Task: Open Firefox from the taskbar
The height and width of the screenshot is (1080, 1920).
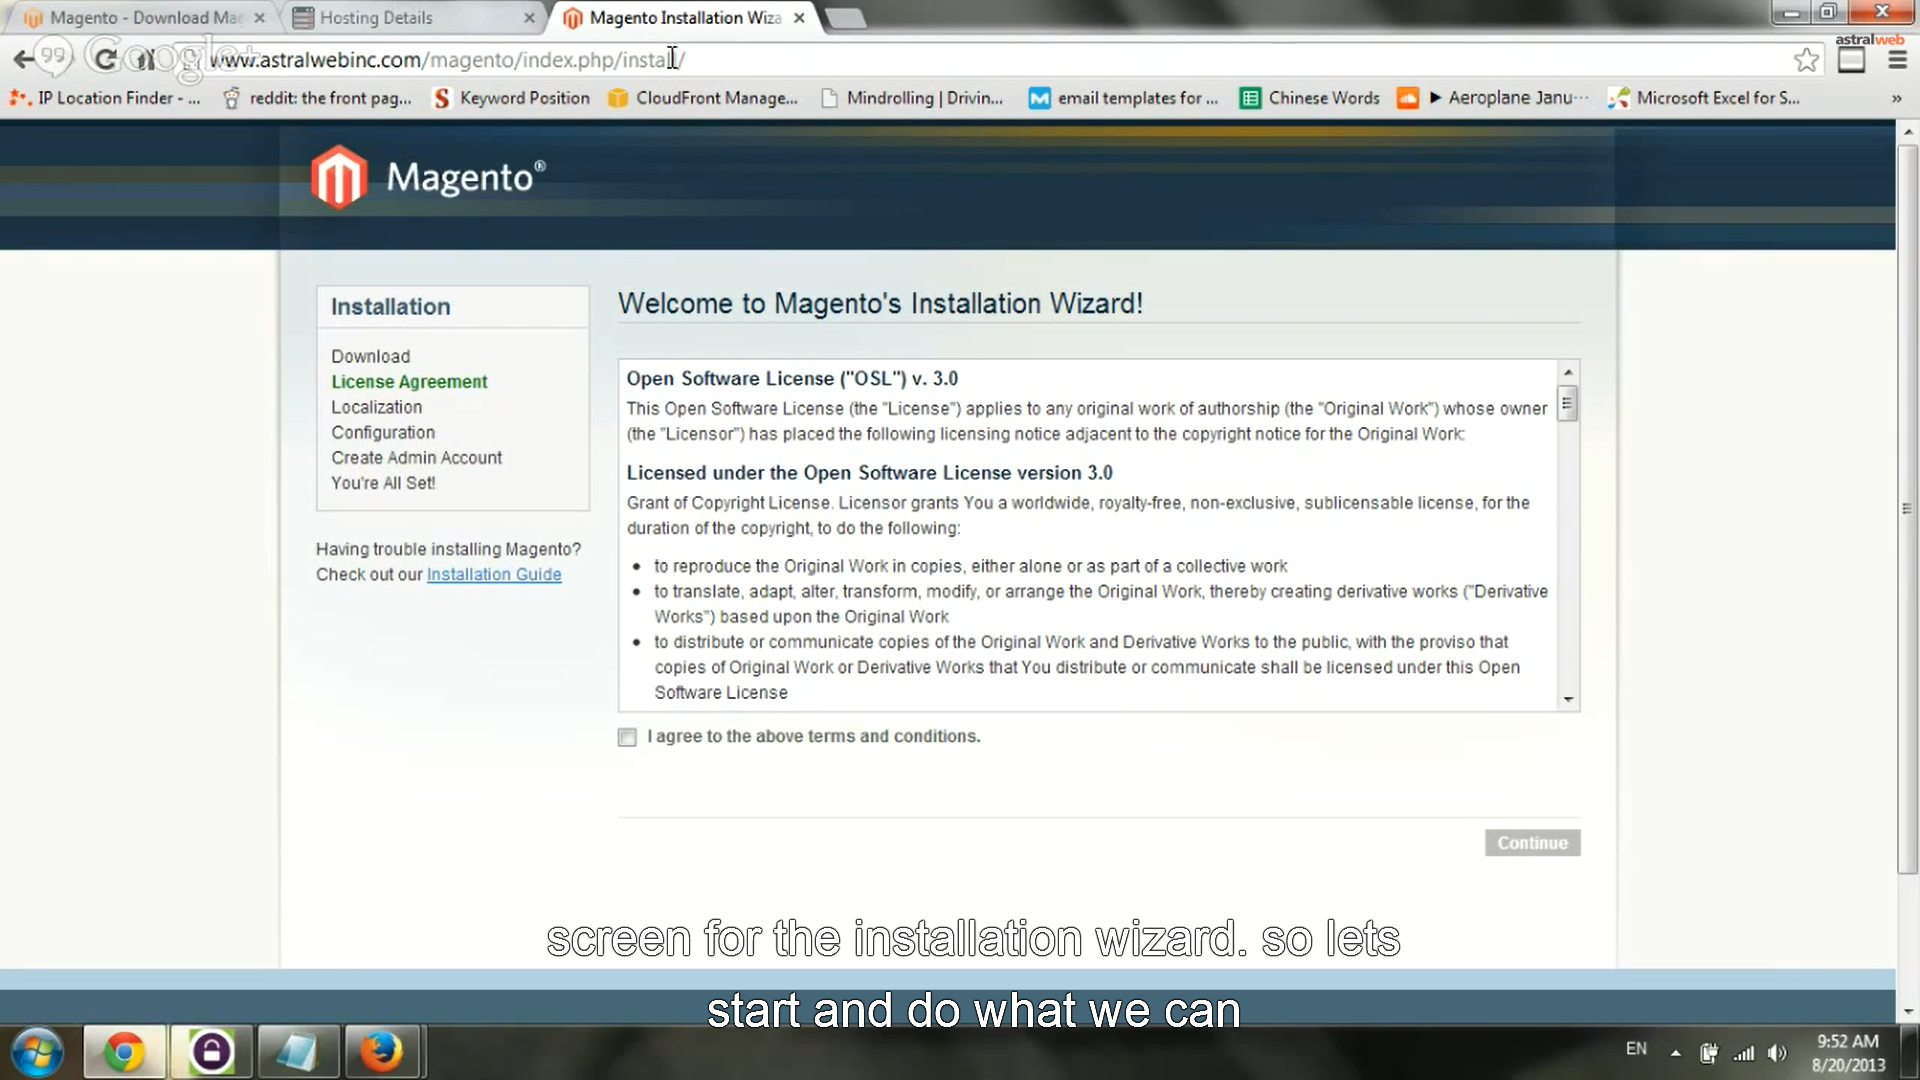Action: 381,1052
